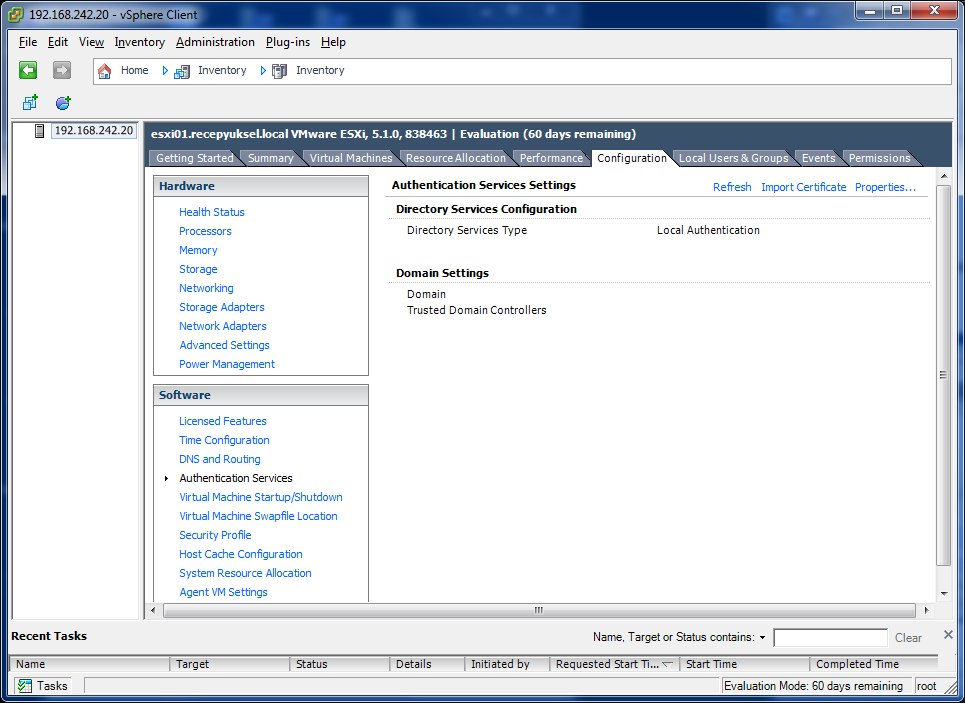Image resolution: width=965 pixels, height=703 pixels.
Task: Open Agent VM Settings
Action: [223, 592]
